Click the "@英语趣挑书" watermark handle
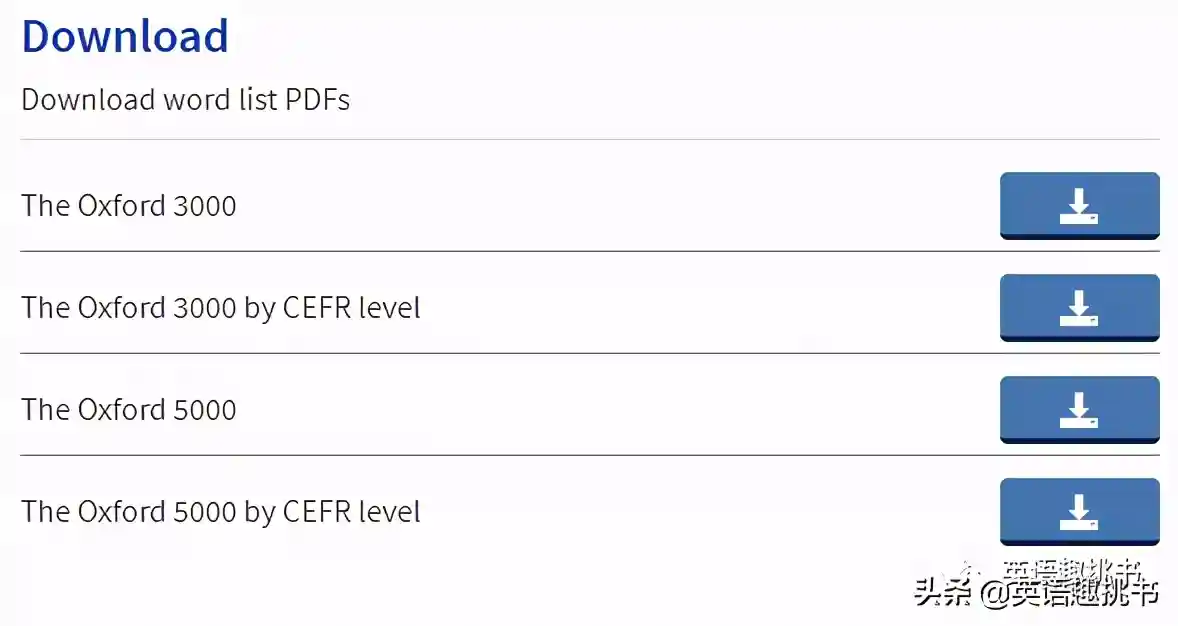The width and height of the screenshot is (1178, 626). (x=1069, y=593)
